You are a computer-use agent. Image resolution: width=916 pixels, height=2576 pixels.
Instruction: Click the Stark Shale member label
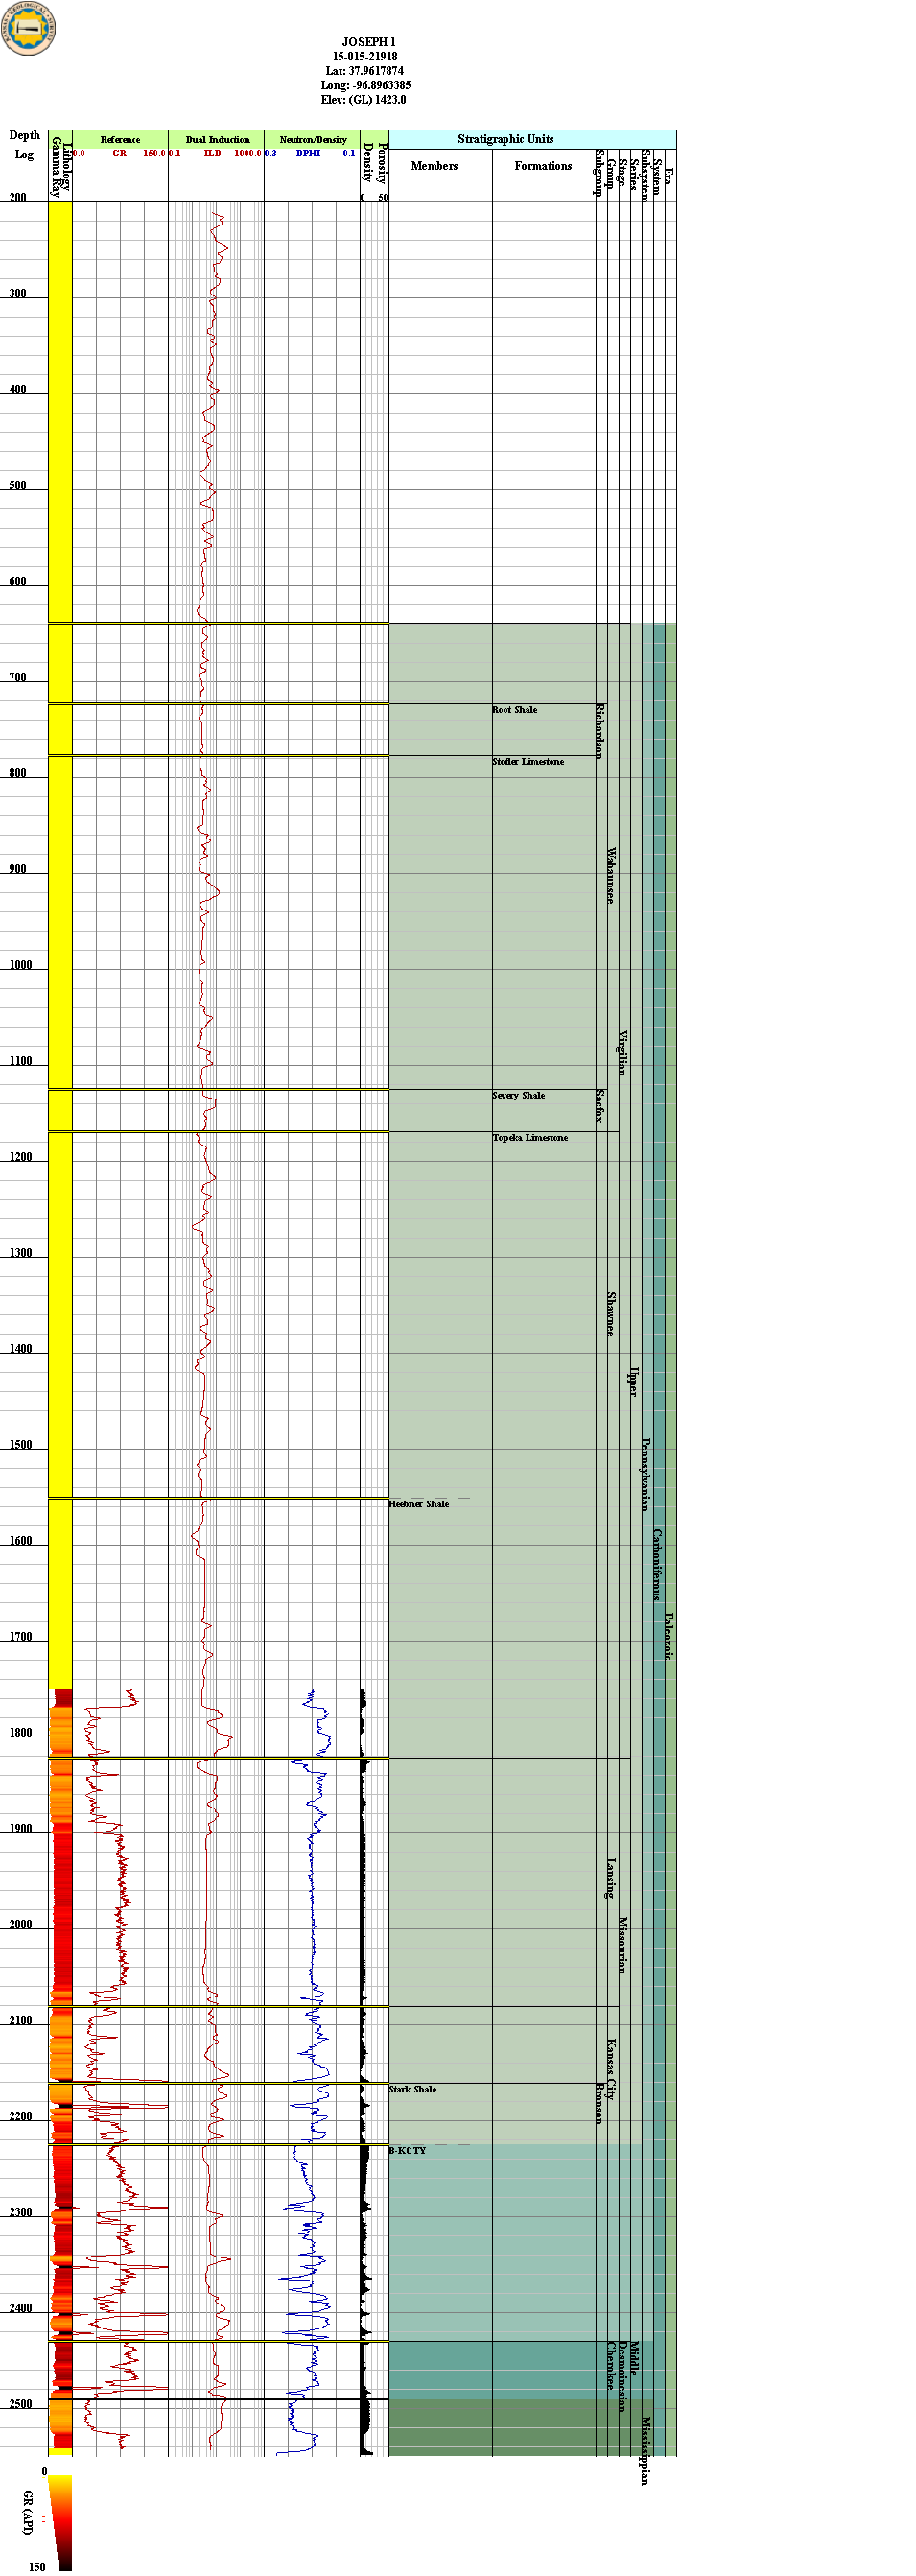click(x=413, y=2089)
